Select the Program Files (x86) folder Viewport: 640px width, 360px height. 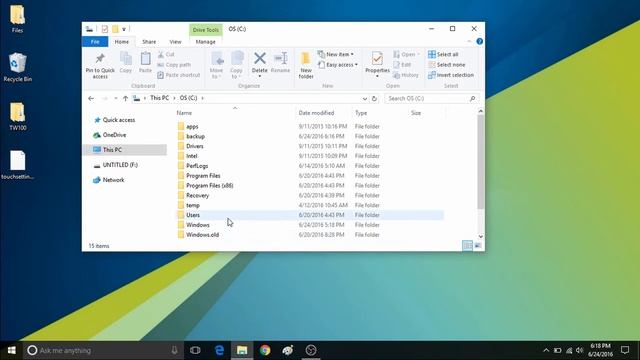[x=310, y=185]
